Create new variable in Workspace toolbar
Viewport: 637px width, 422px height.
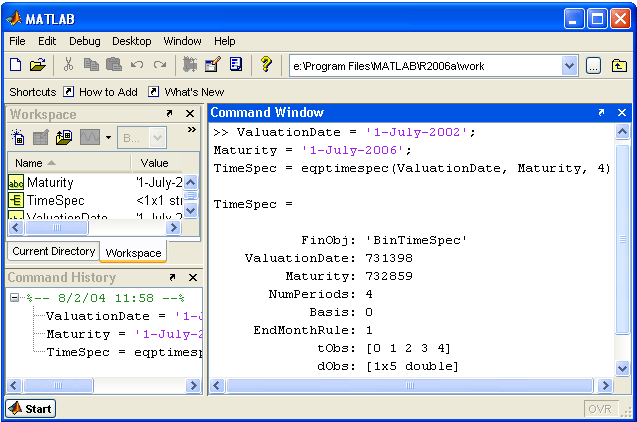[17, 137]
